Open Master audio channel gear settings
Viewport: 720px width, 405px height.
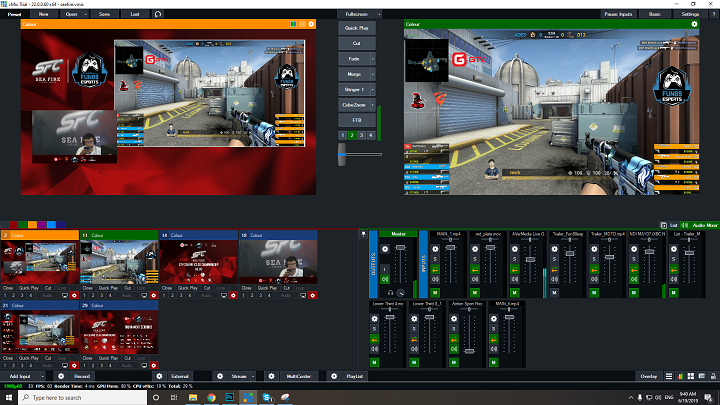coord(385,249)
